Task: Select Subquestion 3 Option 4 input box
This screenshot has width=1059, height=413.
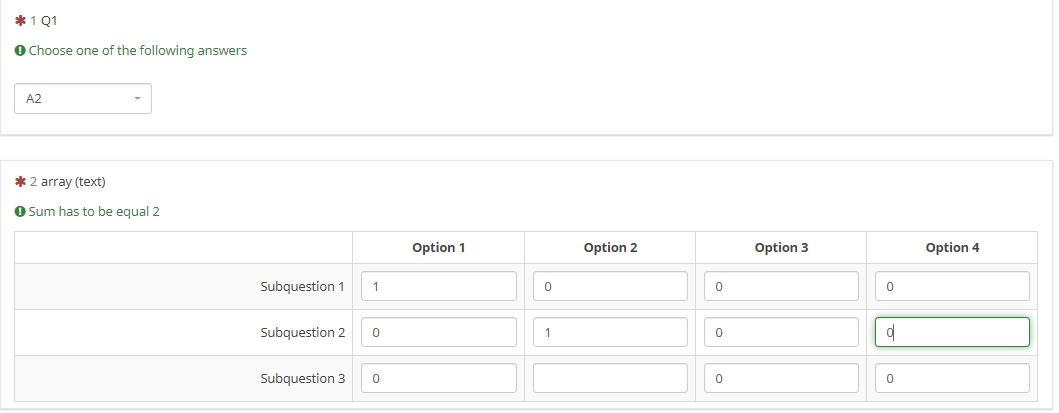Action: point(952,378)
